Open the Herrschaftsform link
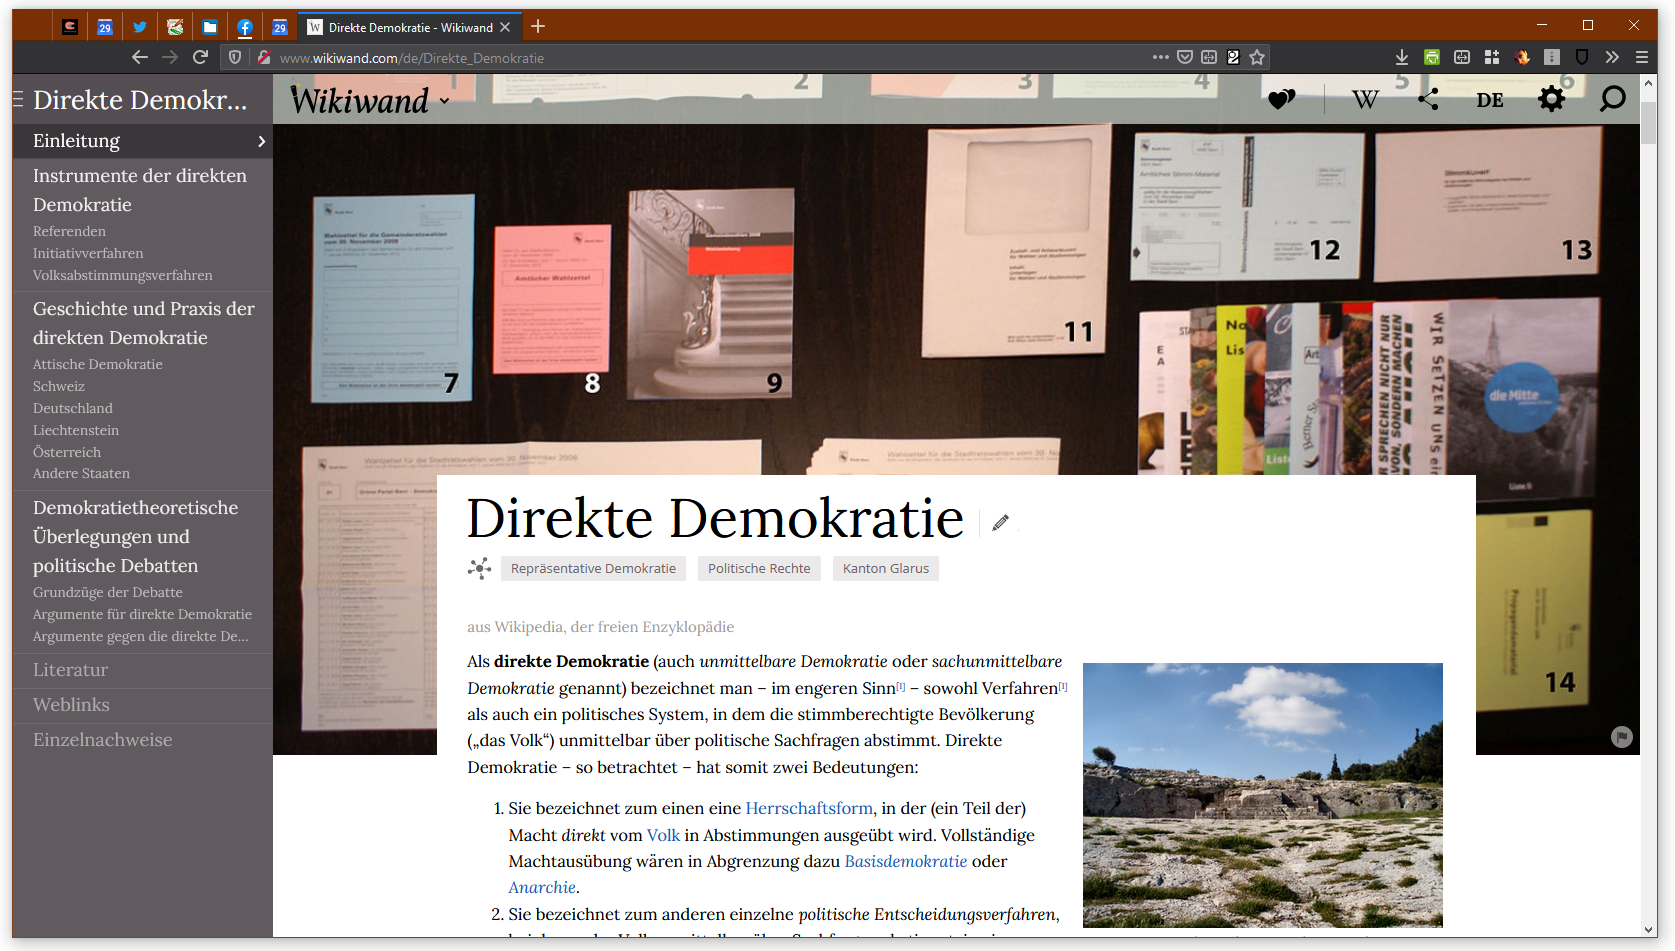The width and height of the screenshot is (1675, 951). click(808, 808)
